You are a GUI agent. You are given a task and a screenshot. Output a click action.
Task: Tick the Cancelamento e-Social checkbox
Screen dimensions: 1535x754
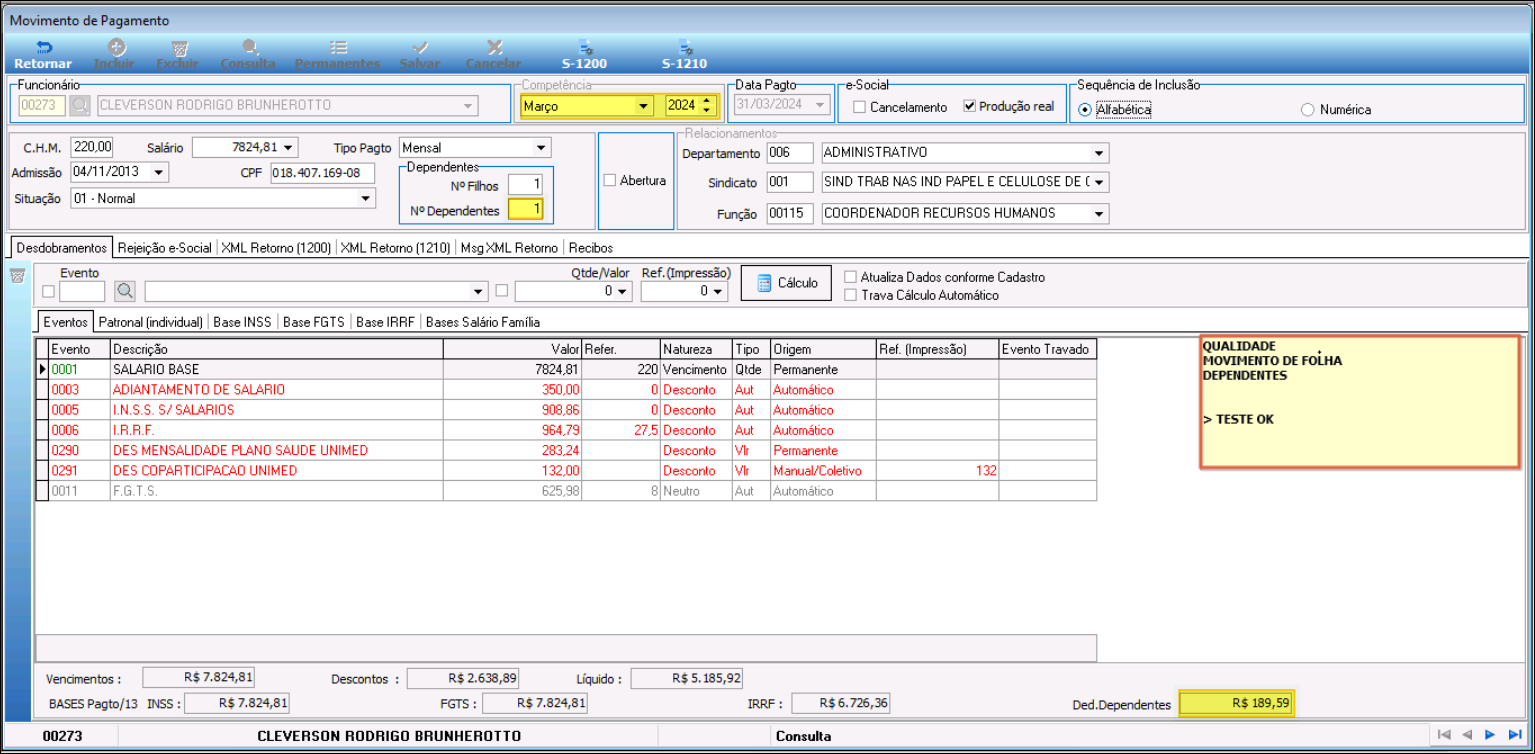859,106
